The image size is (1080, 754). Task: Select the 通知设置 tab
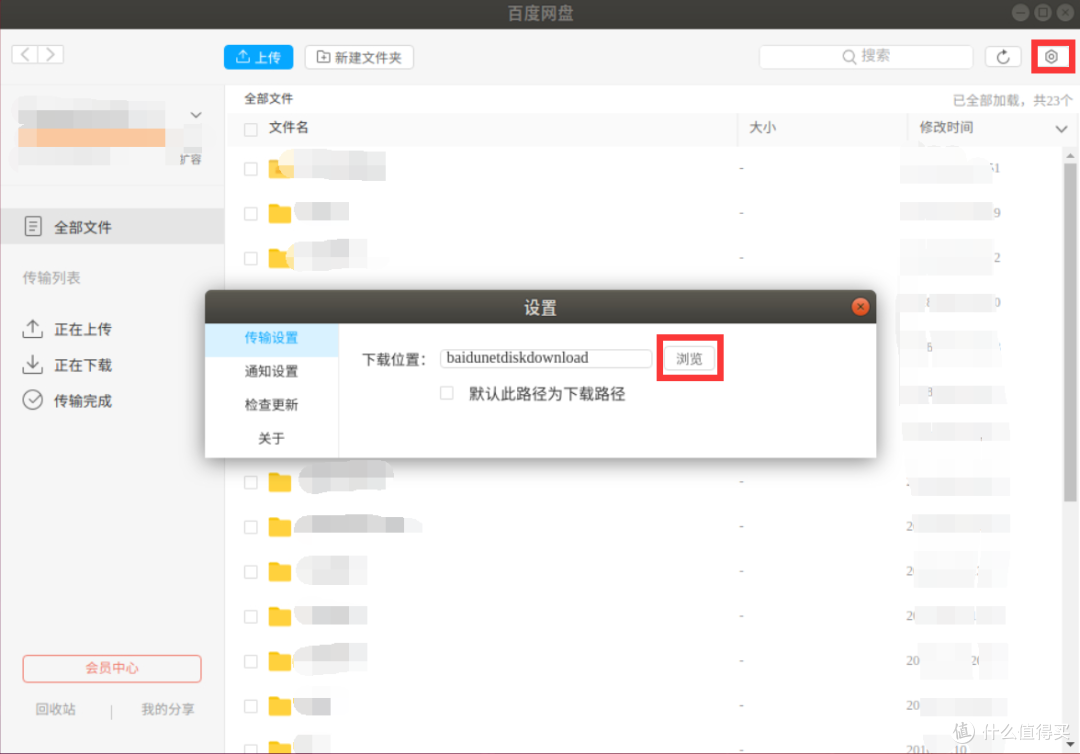[x=271, y=371]
